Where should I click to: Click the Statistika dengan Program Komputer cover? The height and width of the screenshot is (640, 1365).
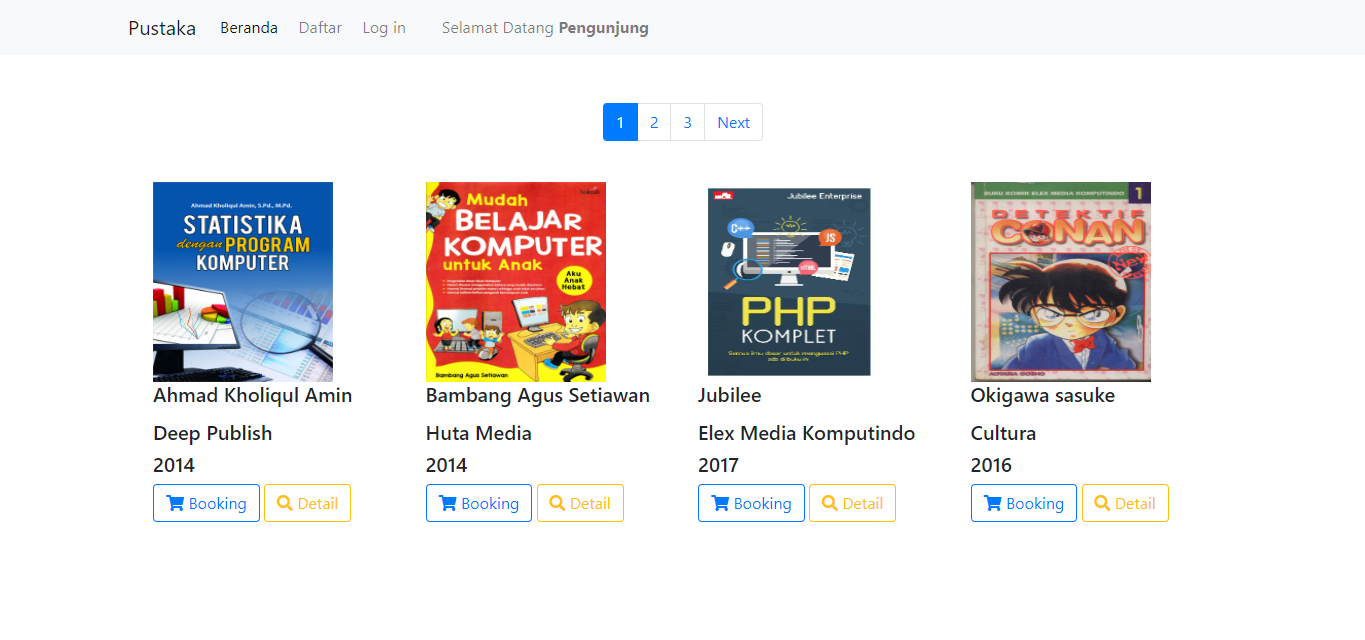243,281
